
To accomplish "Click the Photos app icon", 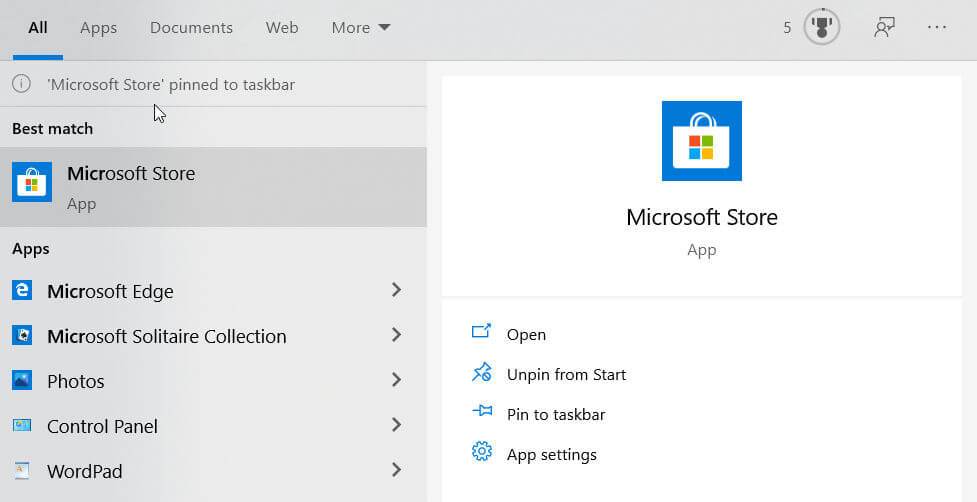I will (22, 380).
